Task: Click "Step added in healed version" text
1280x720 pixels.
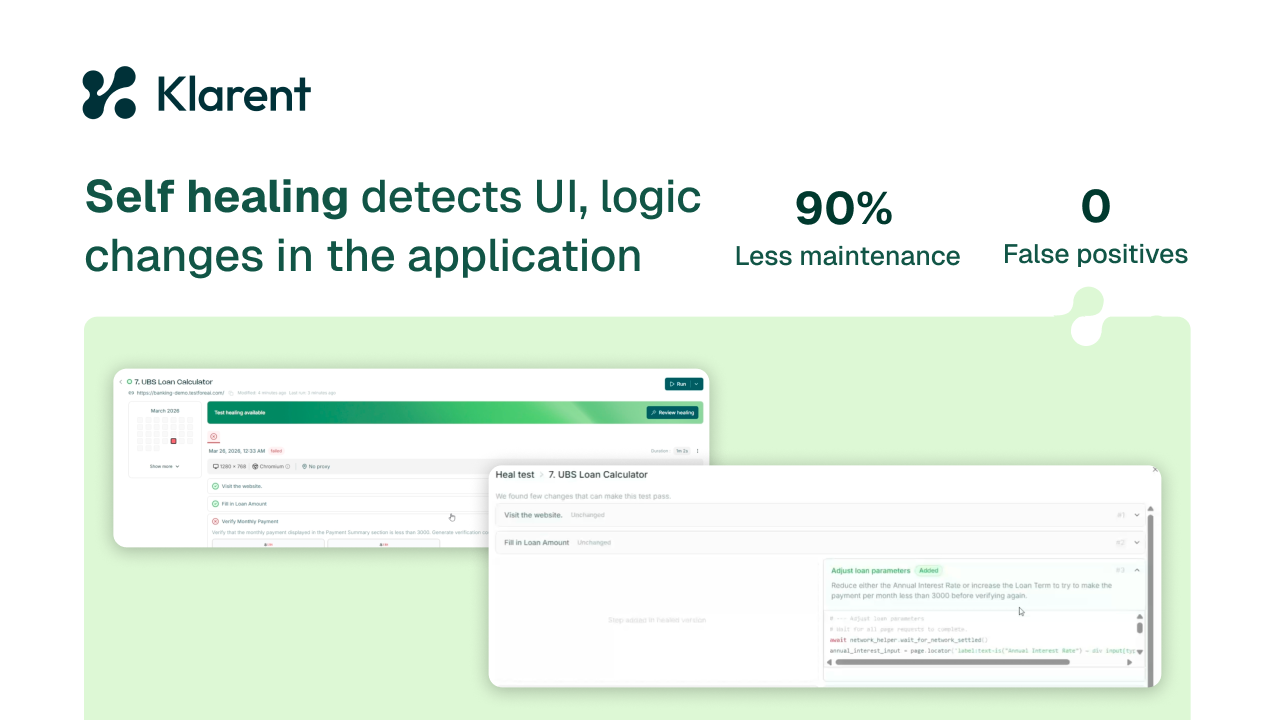Action: 657,620
